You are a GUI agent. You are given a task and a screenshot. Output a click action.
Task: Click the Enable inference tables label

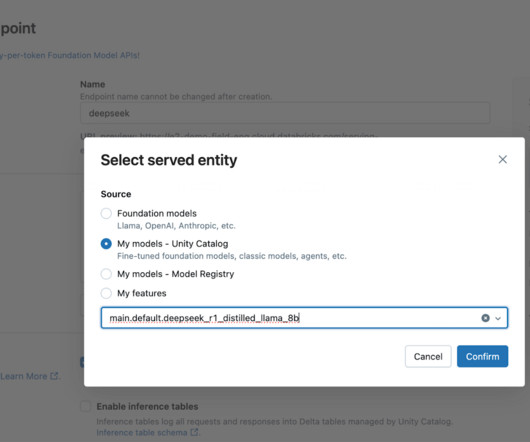click(147, 406)
